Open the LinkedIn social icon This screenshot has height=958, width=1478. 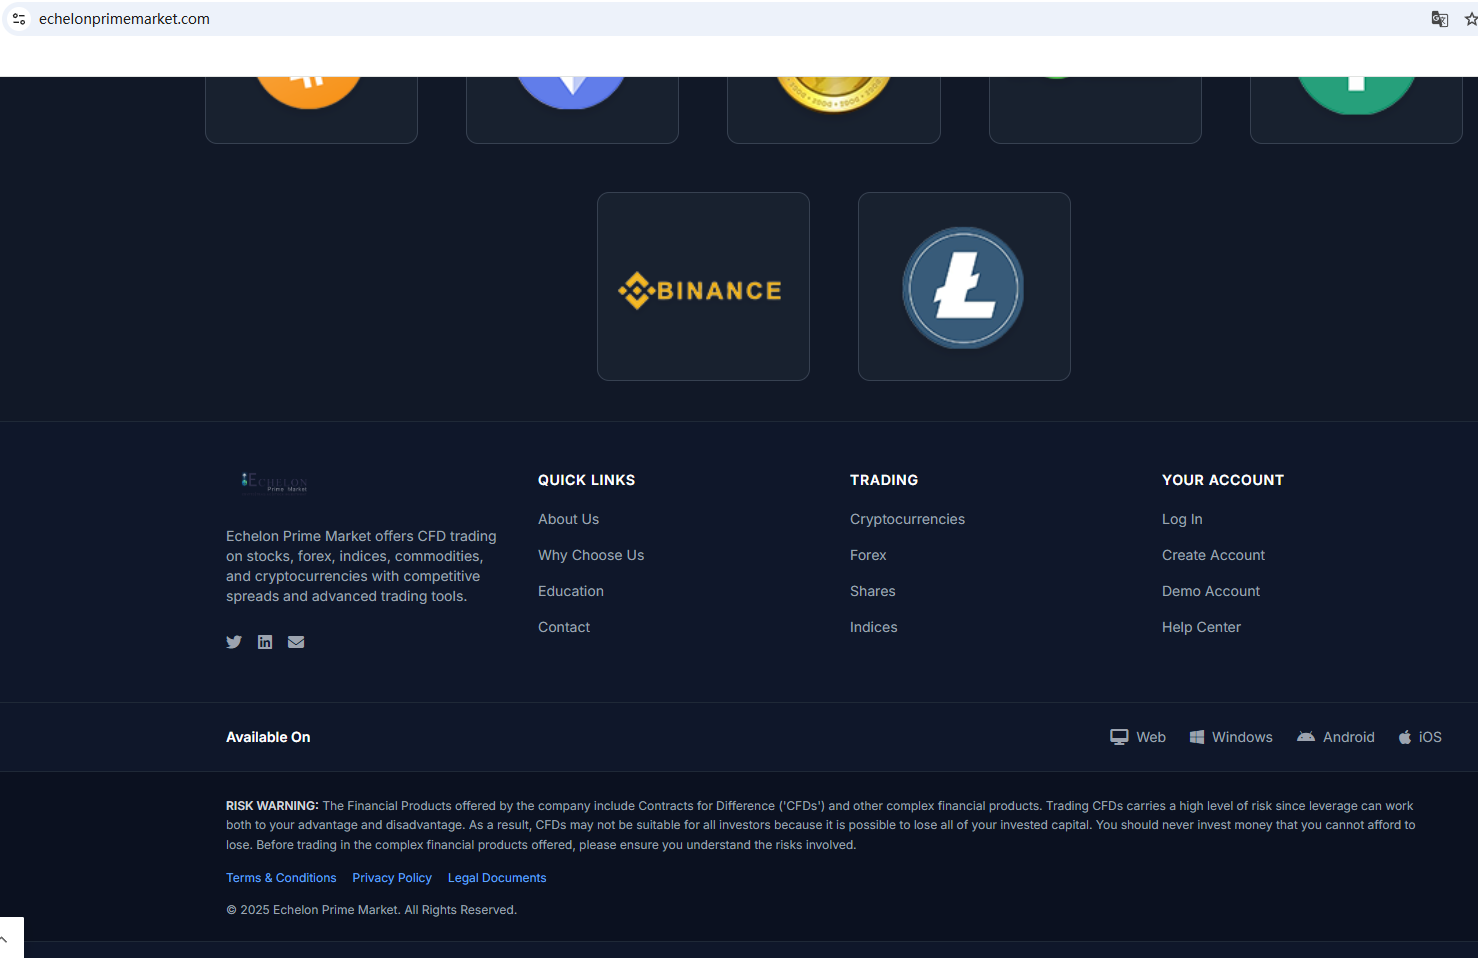coord(265,642)
